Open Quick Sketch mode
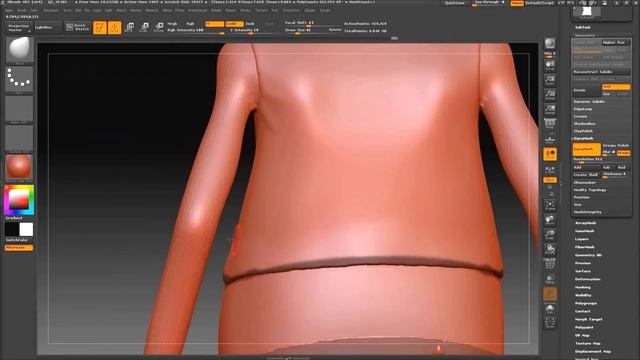 tap(78, 27)
